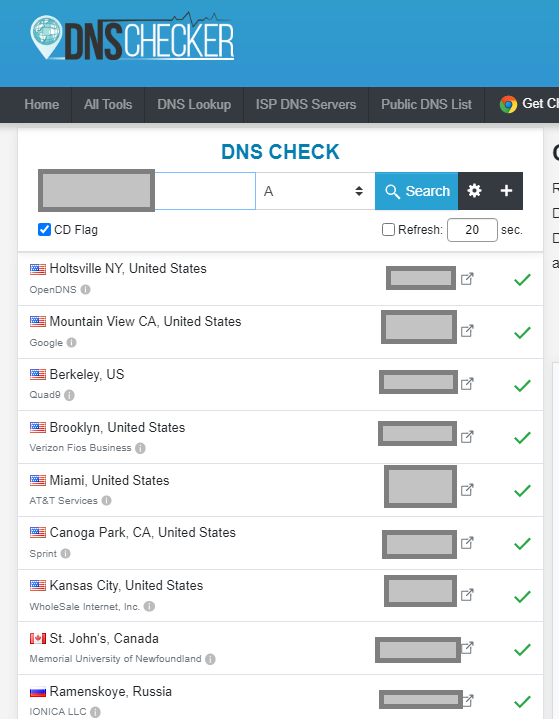Screen dimensions: 559x719
Task: Enable the Refresh checkbox
Action: click(x=388, y=229)
